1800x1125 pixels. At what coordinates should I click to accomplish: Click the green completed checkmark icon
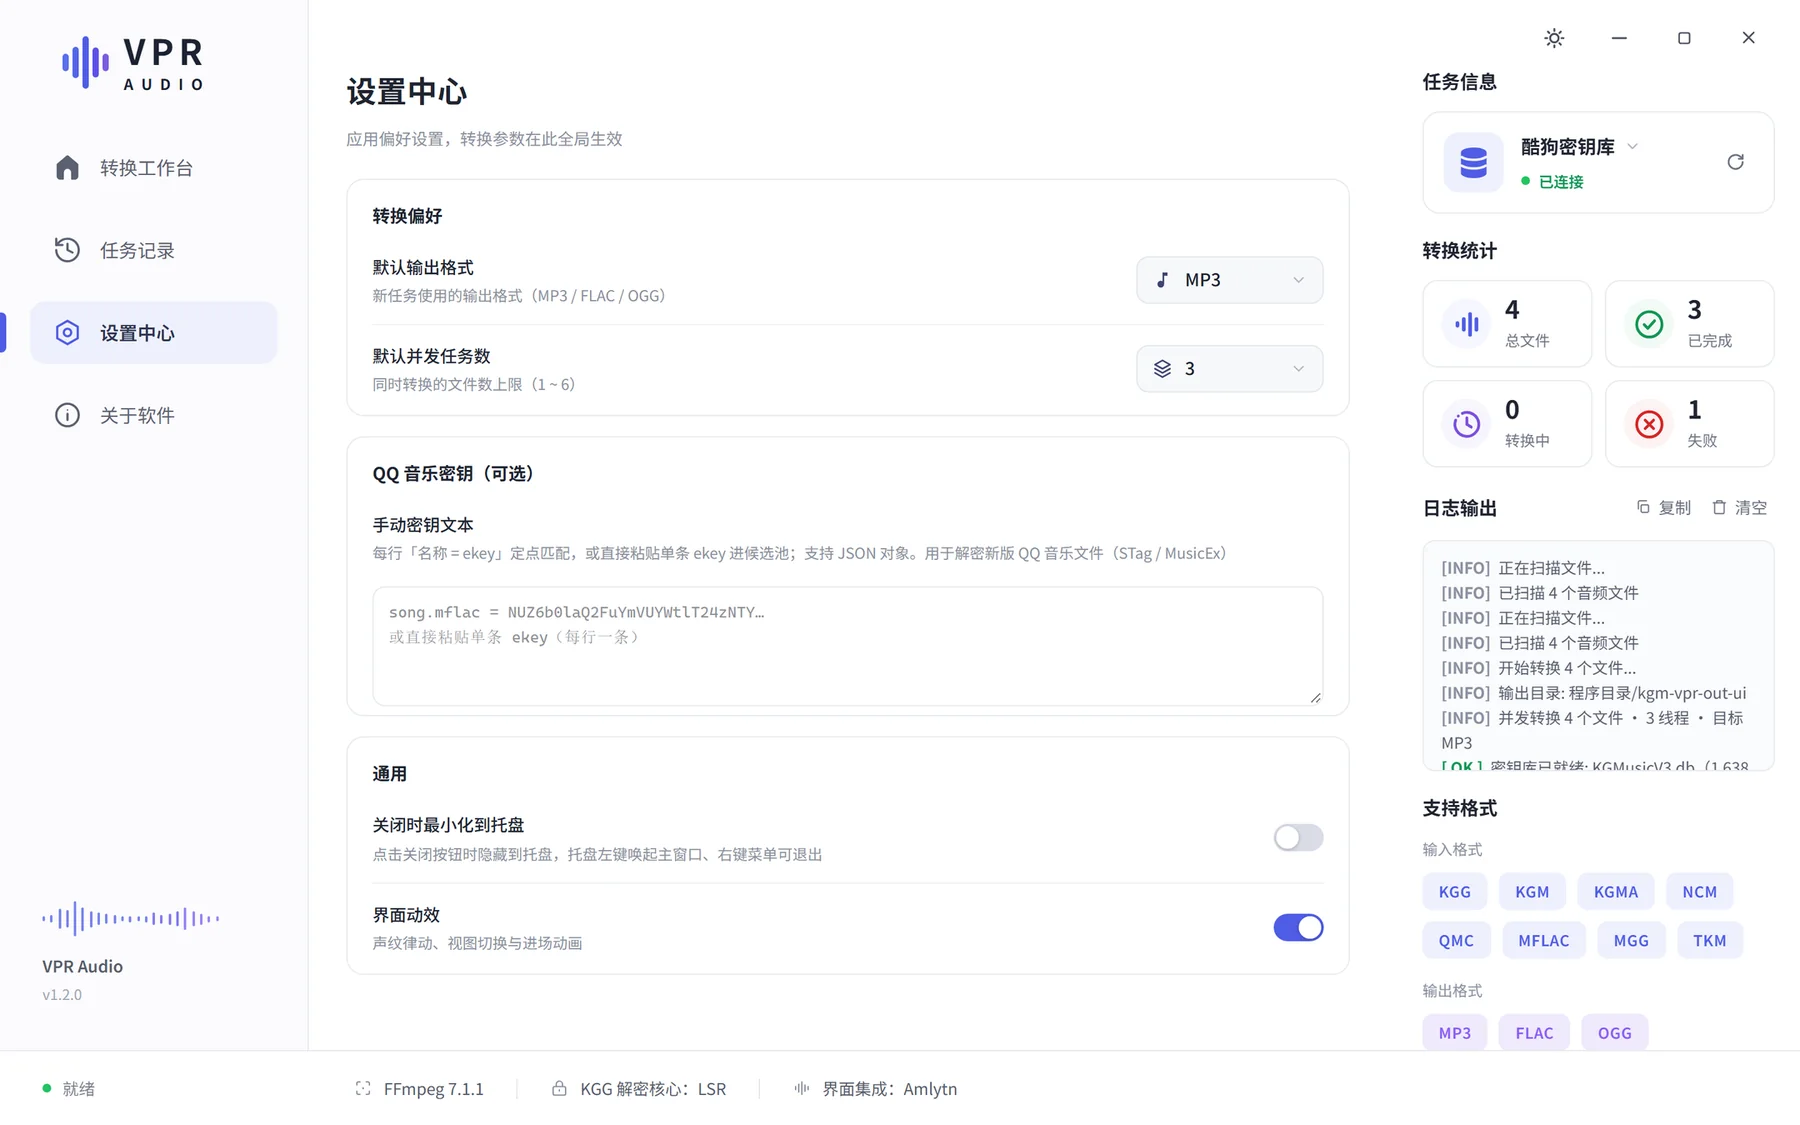click(1649, 324)
